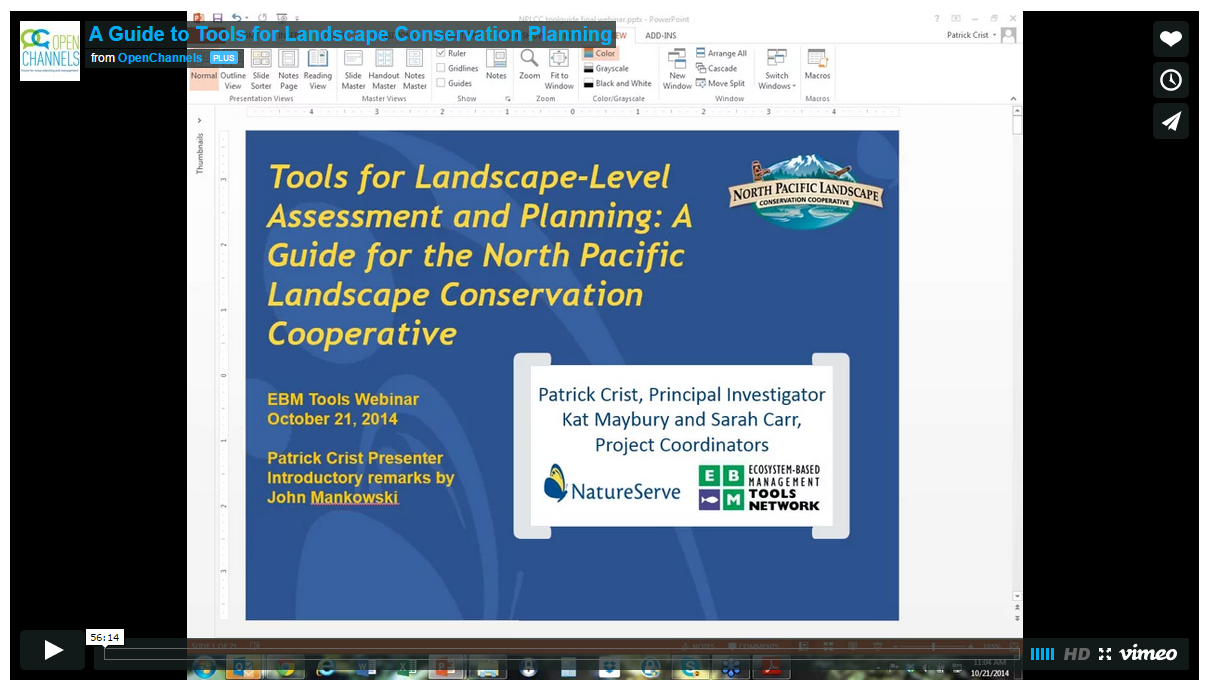Image resolution: width=1211 pixels, height=691 pixels.
Task: Open Slide Sorter view
Action: click(x=261, y=68)
